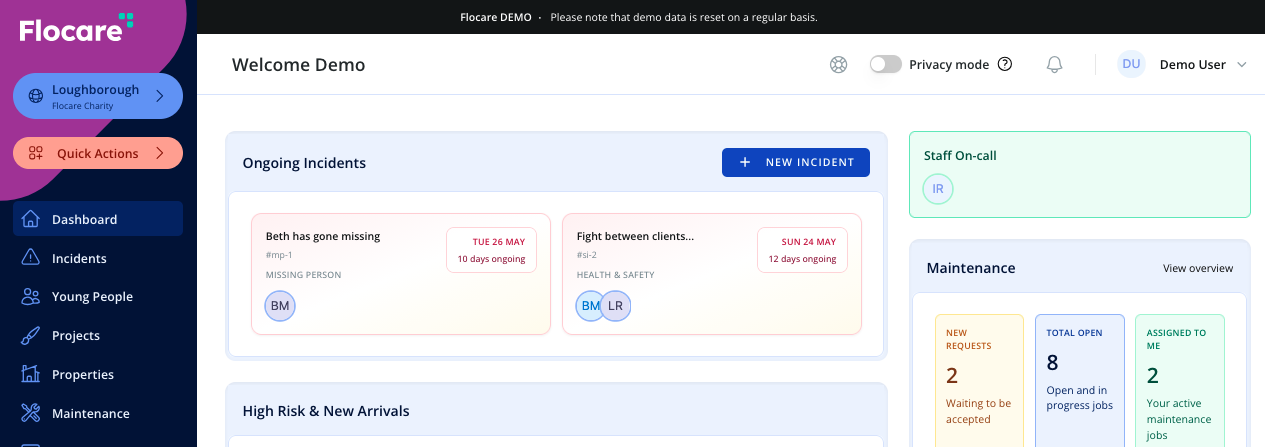The image size is (1265, 447).
Task: Click the plus icon in New Incident
Action: pyautogui.click(x=744, y=162)
